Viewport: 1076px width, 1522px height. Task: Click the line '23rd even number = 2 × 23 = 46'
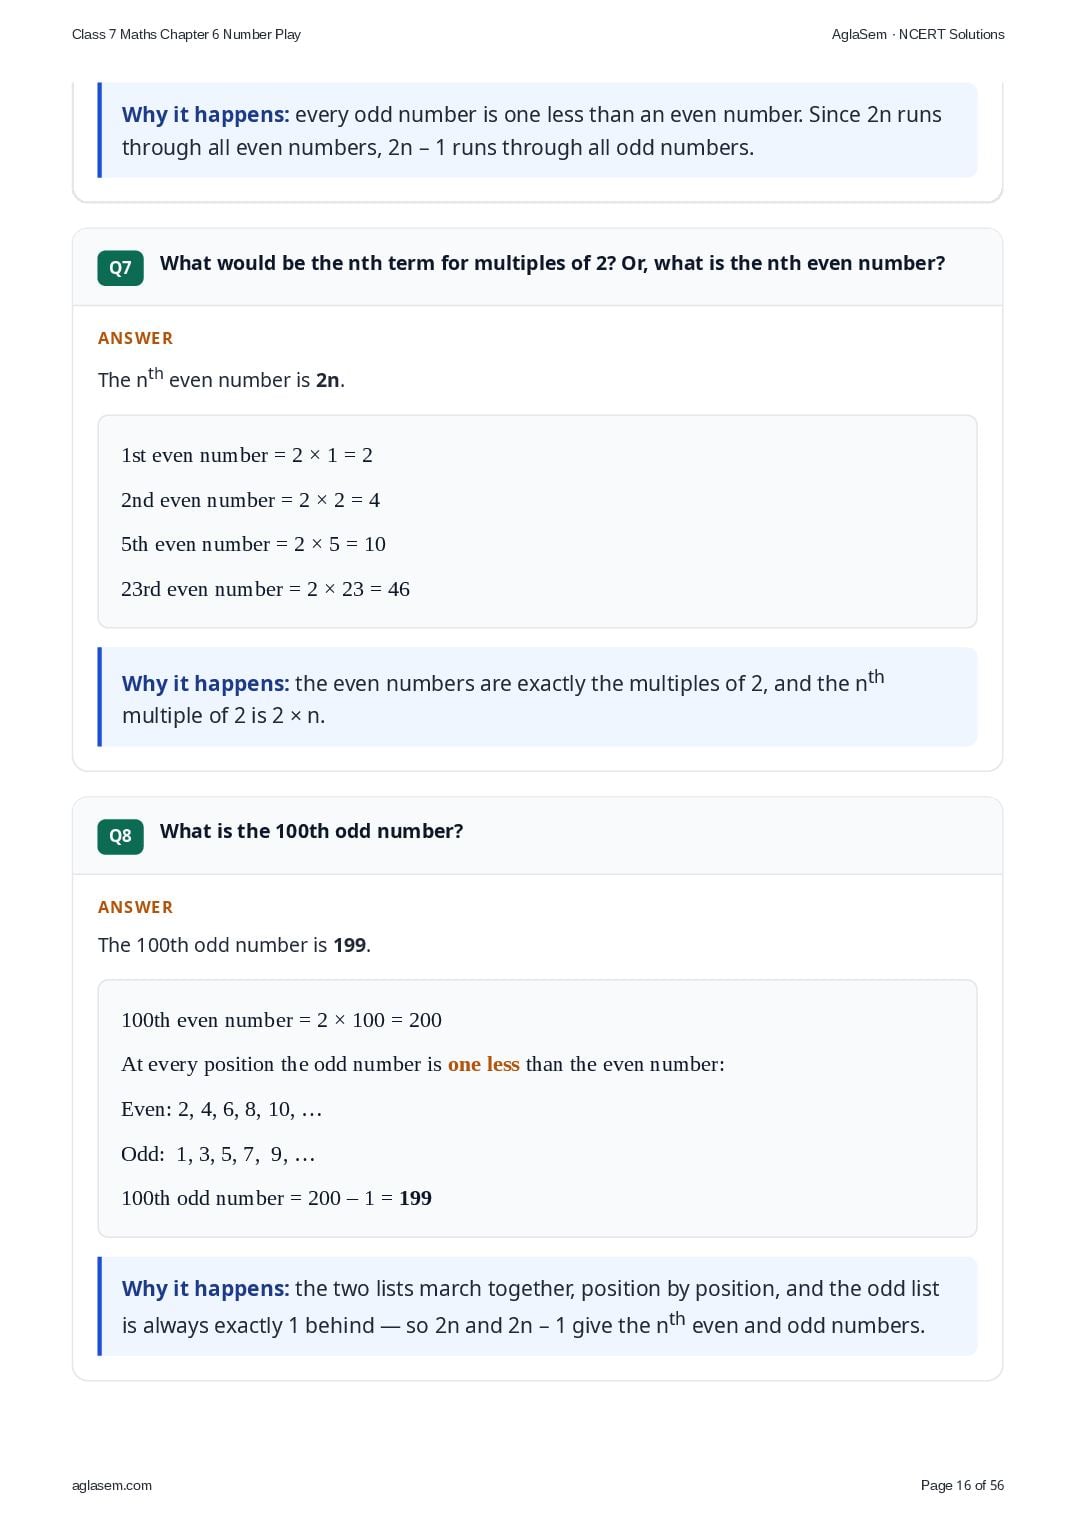265,589
